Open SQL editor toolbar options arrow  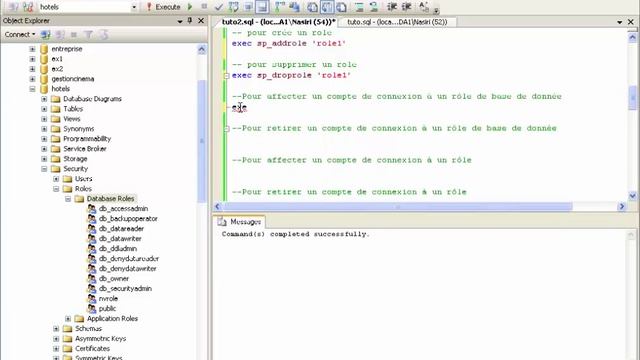[436, 10]
